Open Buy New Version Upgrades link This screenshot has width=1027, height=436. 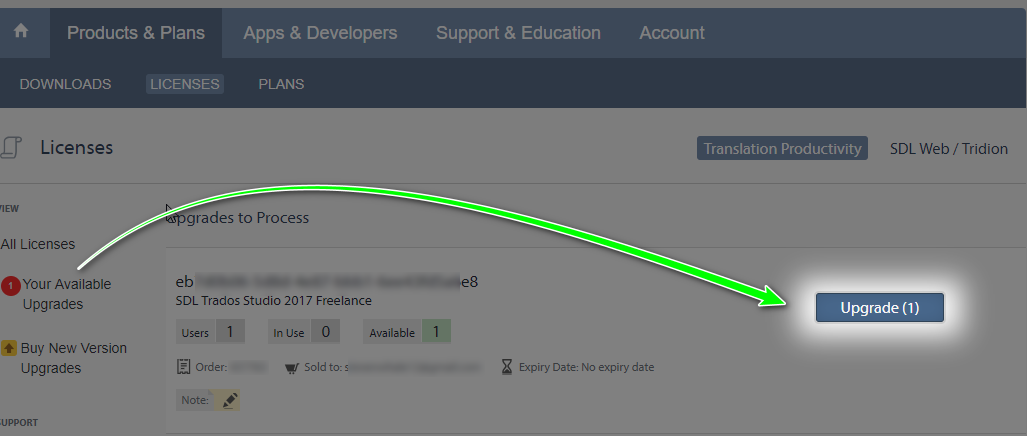click(73, 358)
